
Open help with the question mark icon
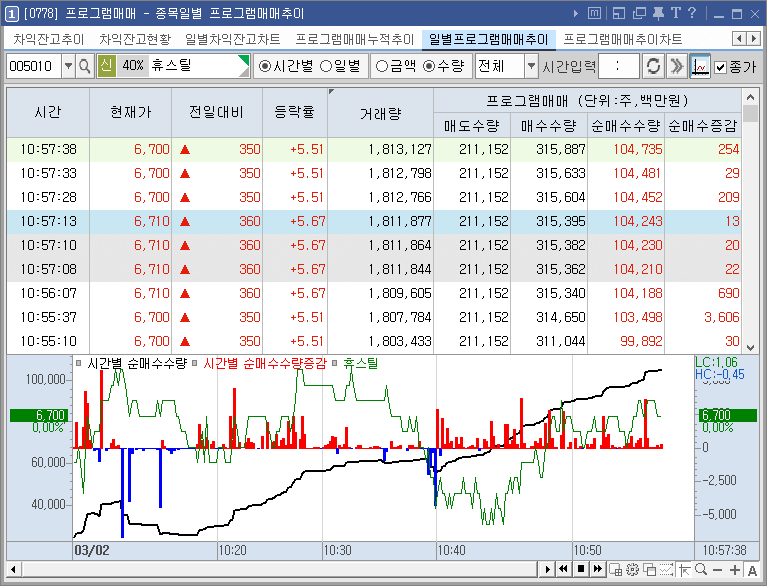click(x=692, y=13)
